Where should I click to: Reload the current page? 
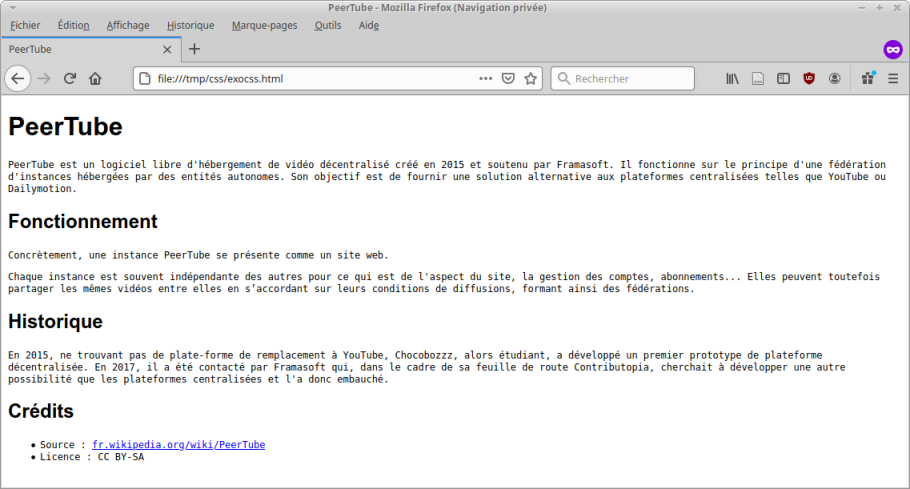[x=70, y=78]
